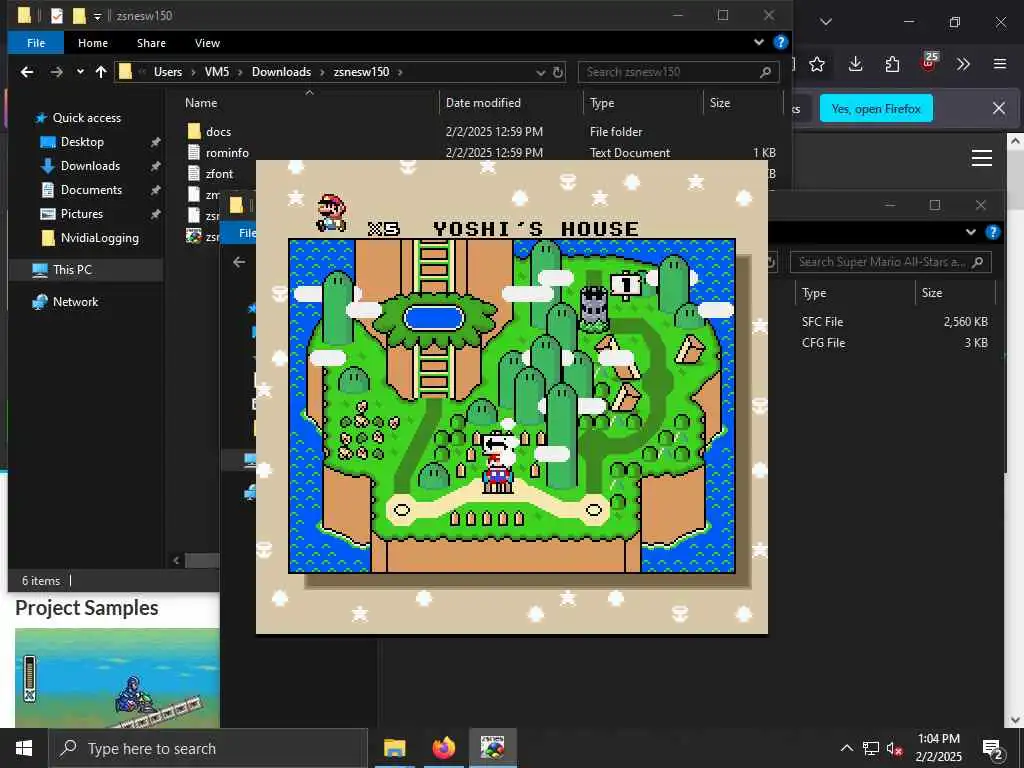Switch to ZSNES emulator in taskbar

pos(493,748)
